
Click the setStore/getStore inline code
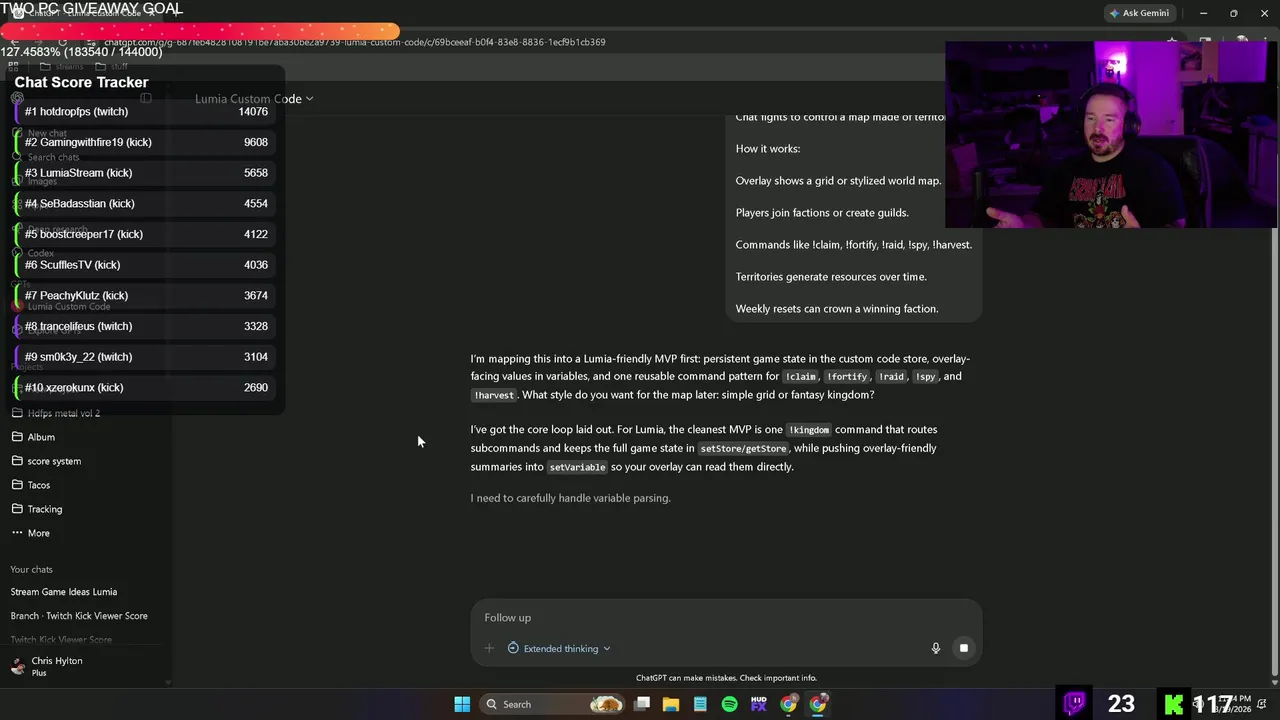click(743, 449)
